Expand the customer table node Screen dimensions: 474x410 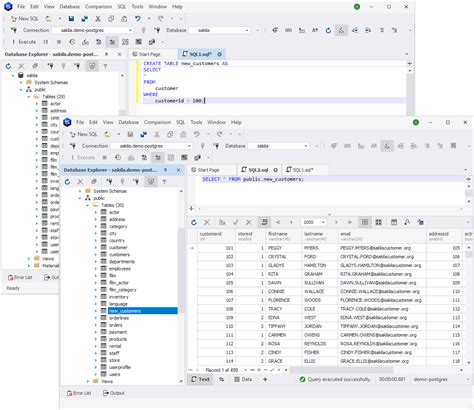(x=96, y=247)
